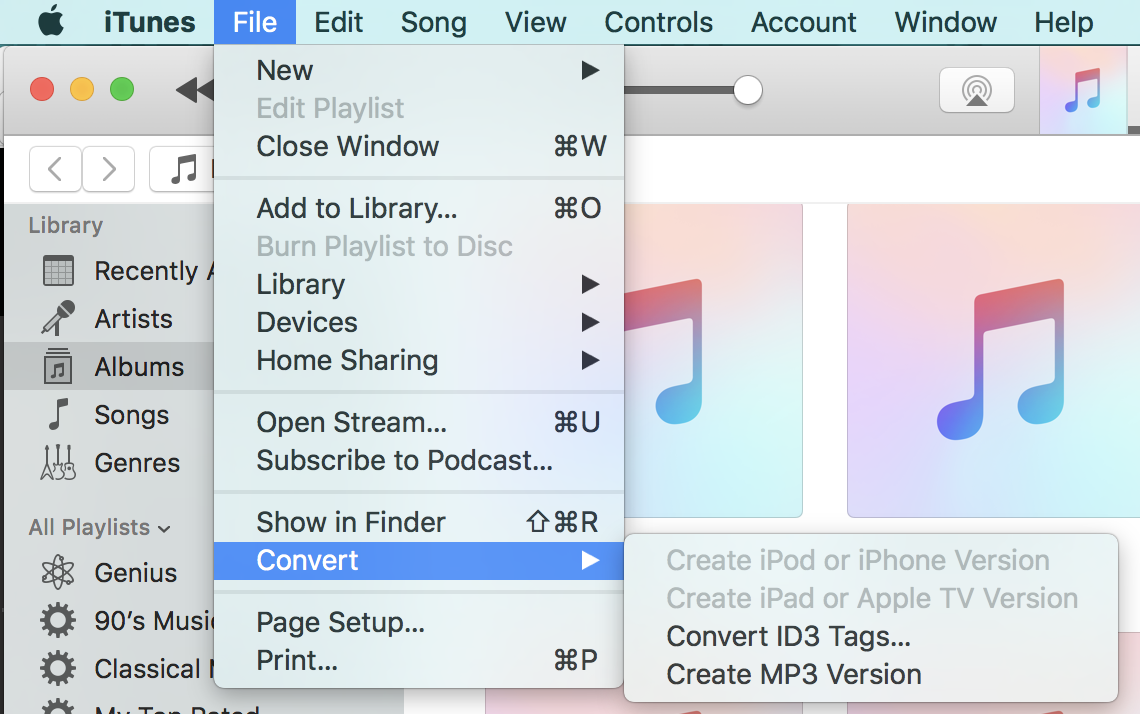This screenshot has width=1140, height=714.
Task: Choose Print… from File menu
Action: point(419,660)
